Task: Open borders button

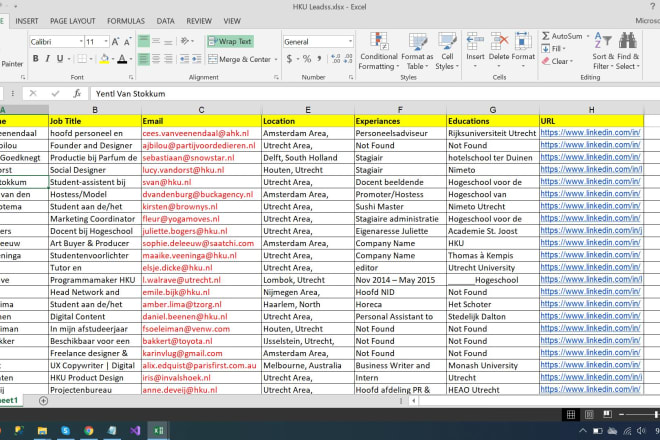Action: pos(82,59)
